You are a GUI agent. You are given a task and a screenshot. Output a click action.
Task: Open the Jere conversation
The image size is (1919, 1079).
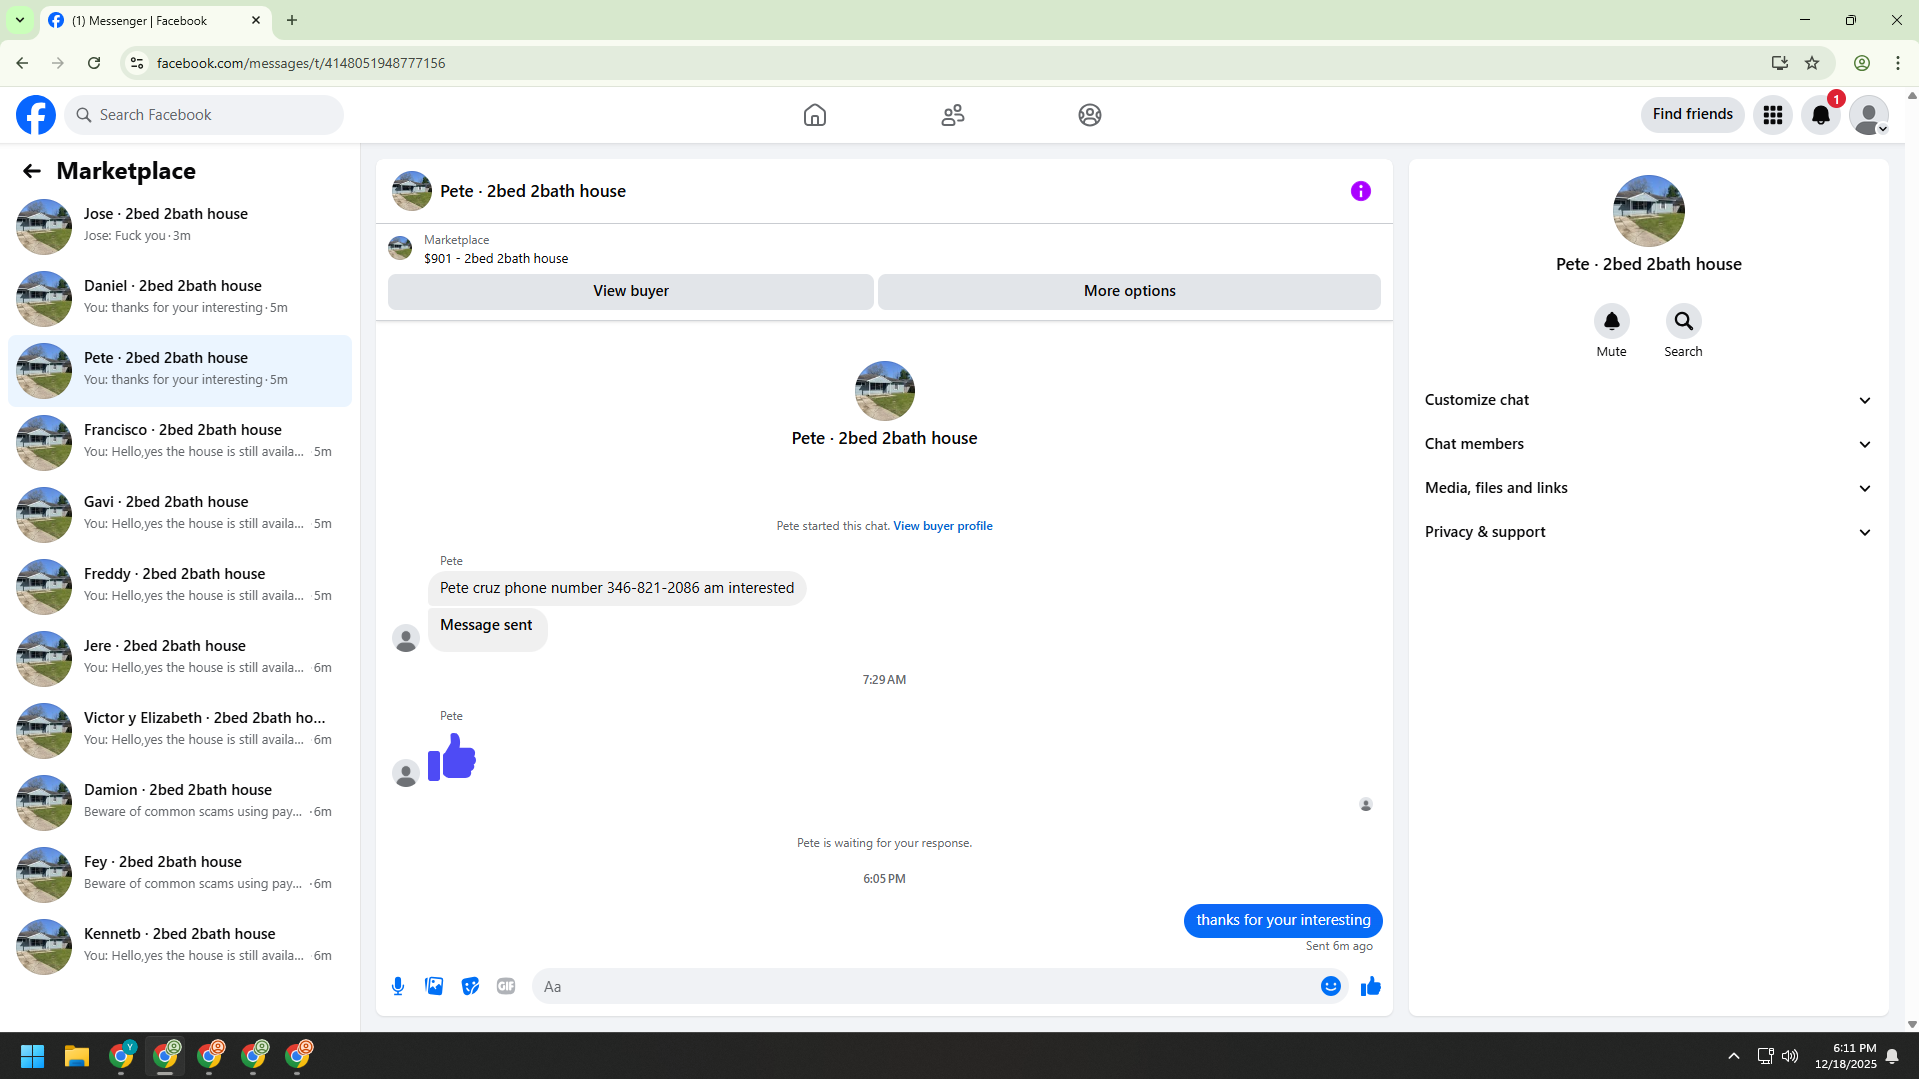coord(180,658)
